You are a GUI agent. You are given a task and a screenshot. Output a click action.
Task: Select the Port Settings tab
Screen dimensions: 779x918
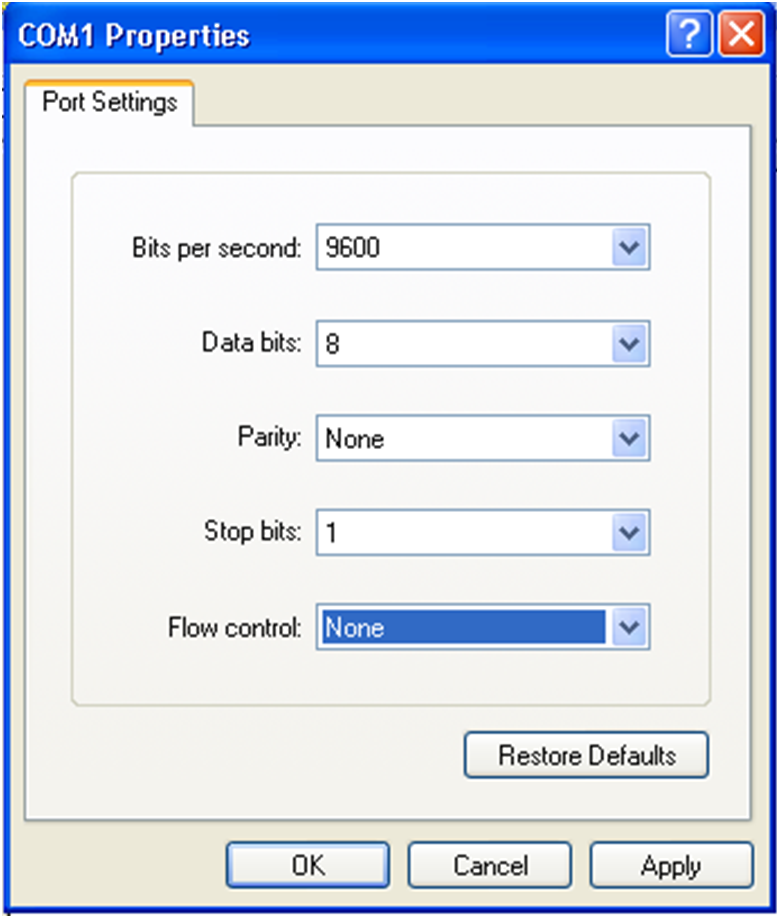coord(109,102)
